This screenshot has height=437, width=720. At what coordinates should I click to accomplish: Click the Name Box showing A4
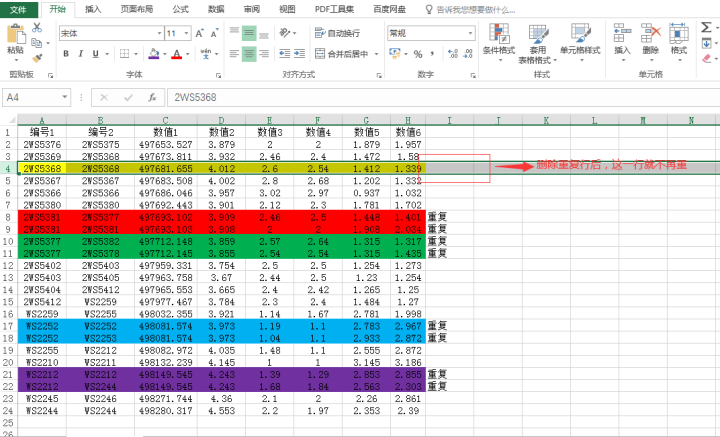pyautogui.click(x=36, y=97)
